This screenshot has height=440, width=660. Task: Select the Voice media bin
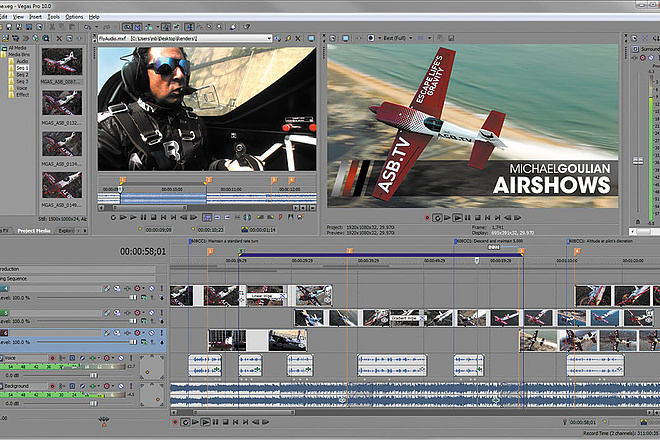[21, 88]
